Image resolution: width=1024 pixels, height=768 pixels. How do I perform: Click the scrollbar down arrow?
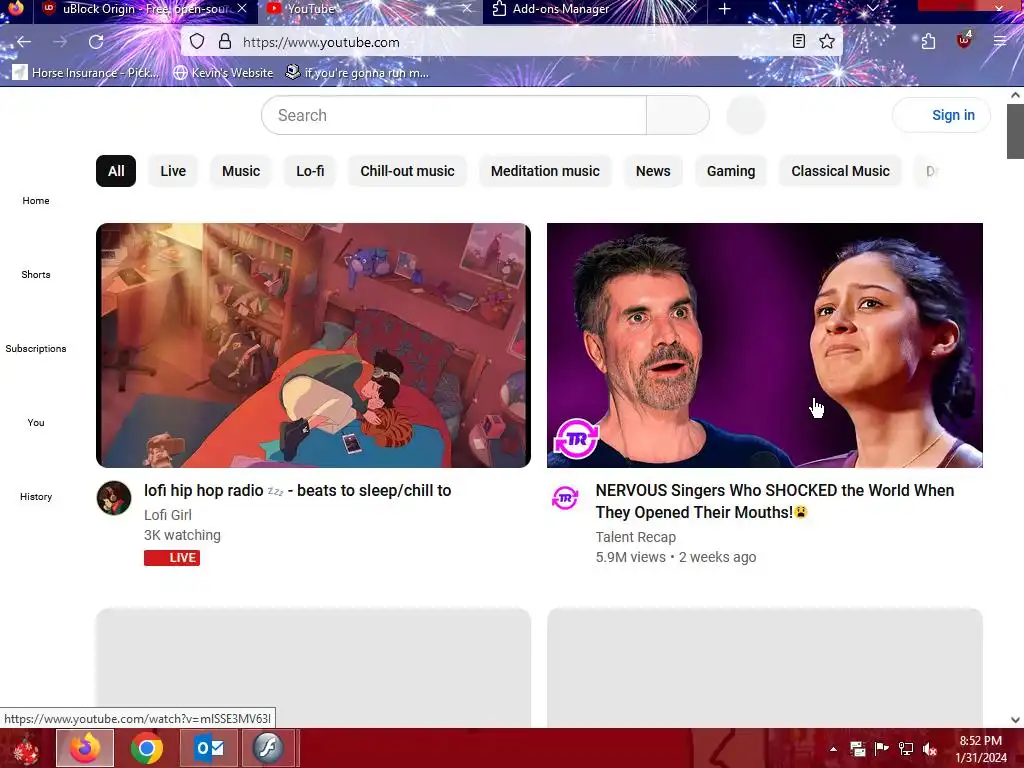[1015, 720]
